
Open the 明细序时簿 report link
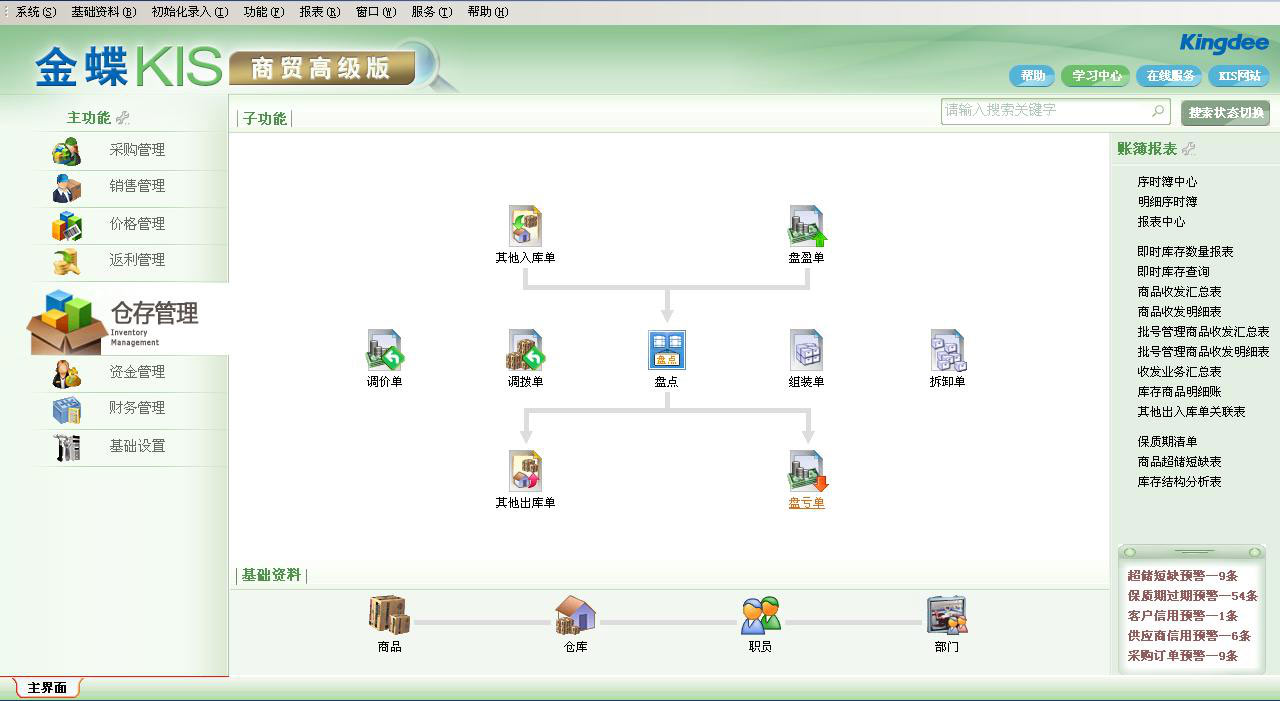pos(1167,202)
